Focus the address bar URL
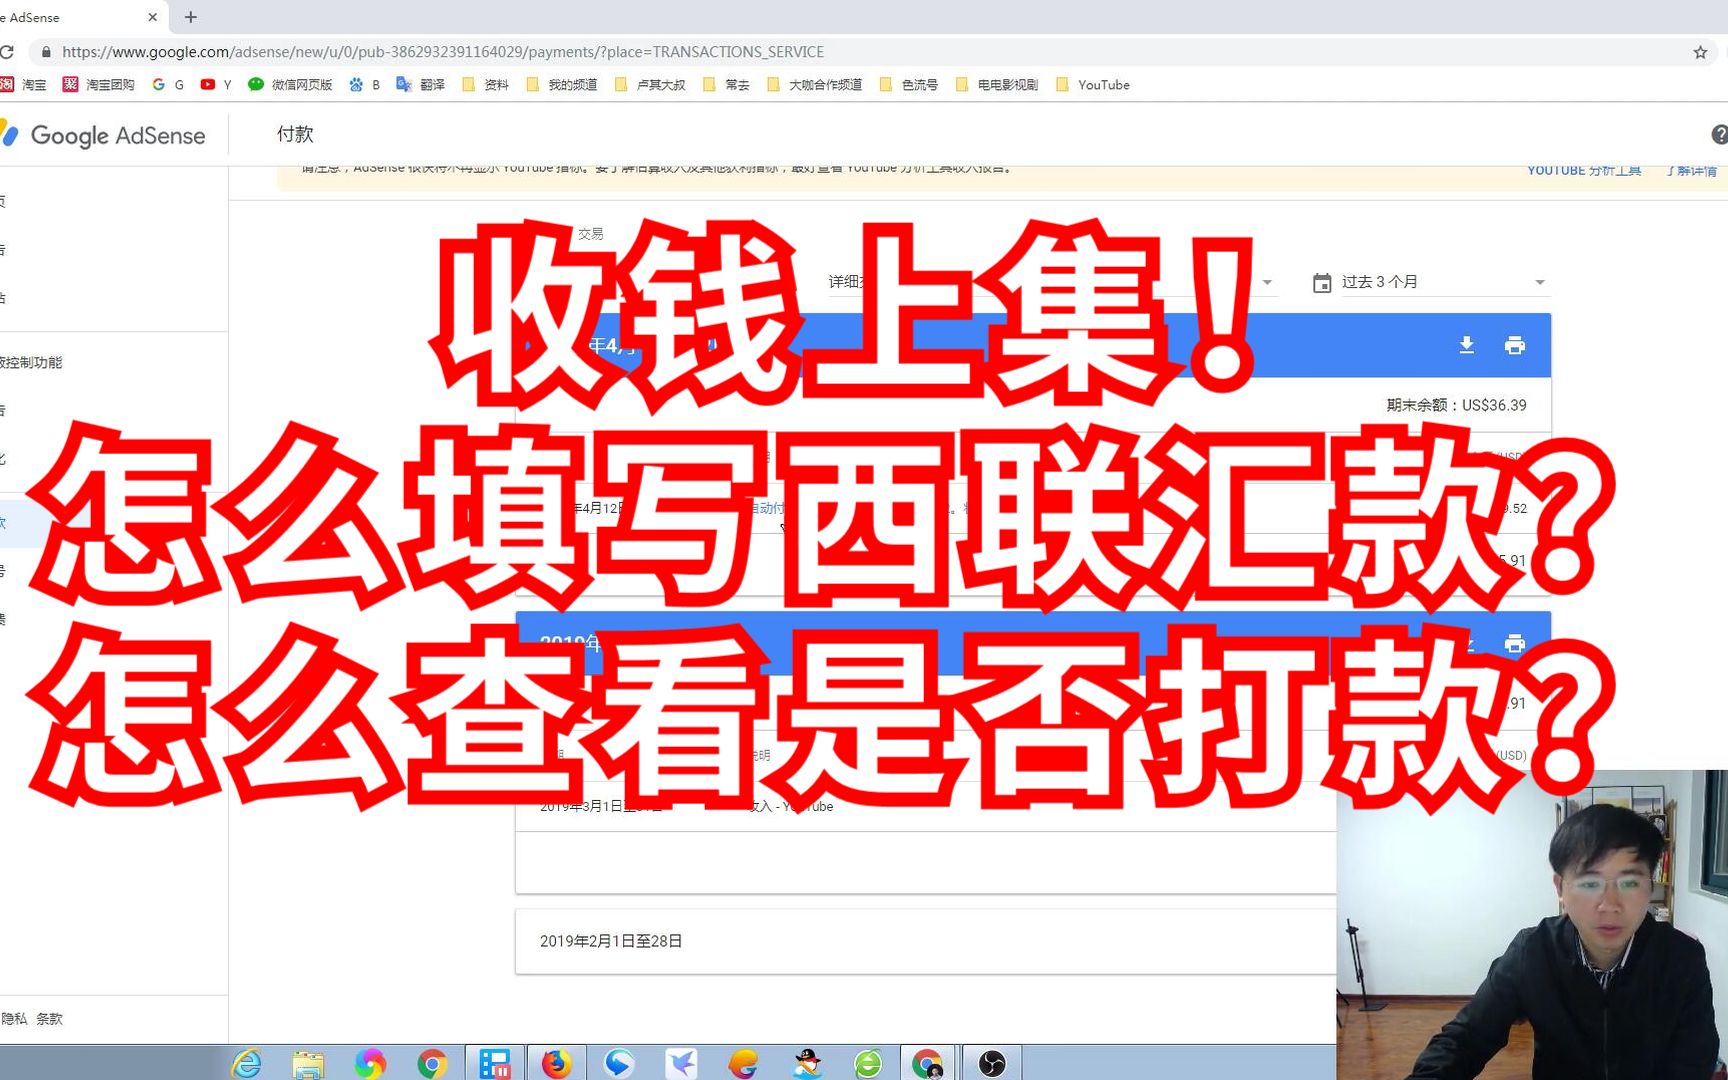1728x1080 pixels. click(x=443, y=52)
